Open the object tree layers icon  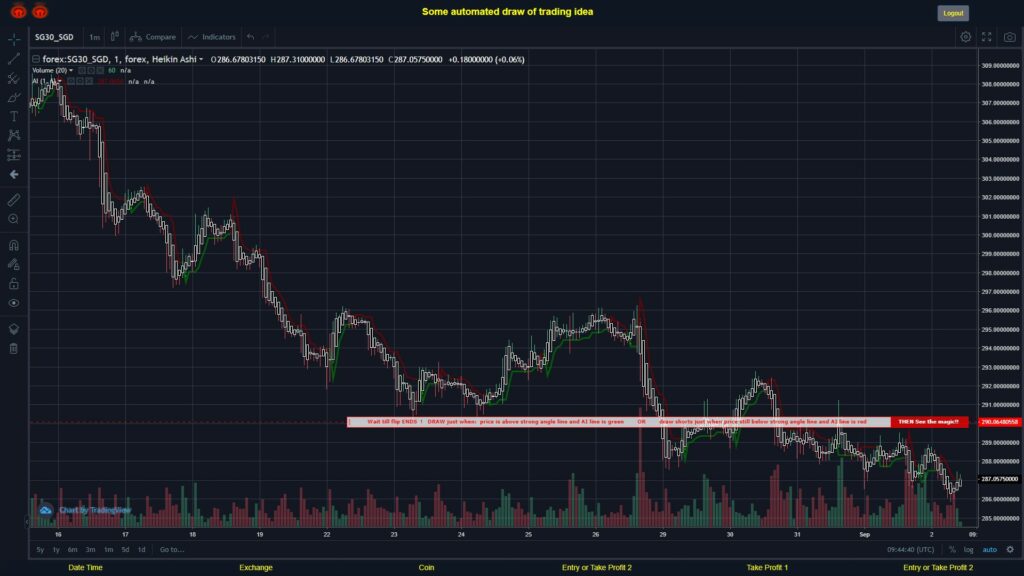click(x=14, y=329)
